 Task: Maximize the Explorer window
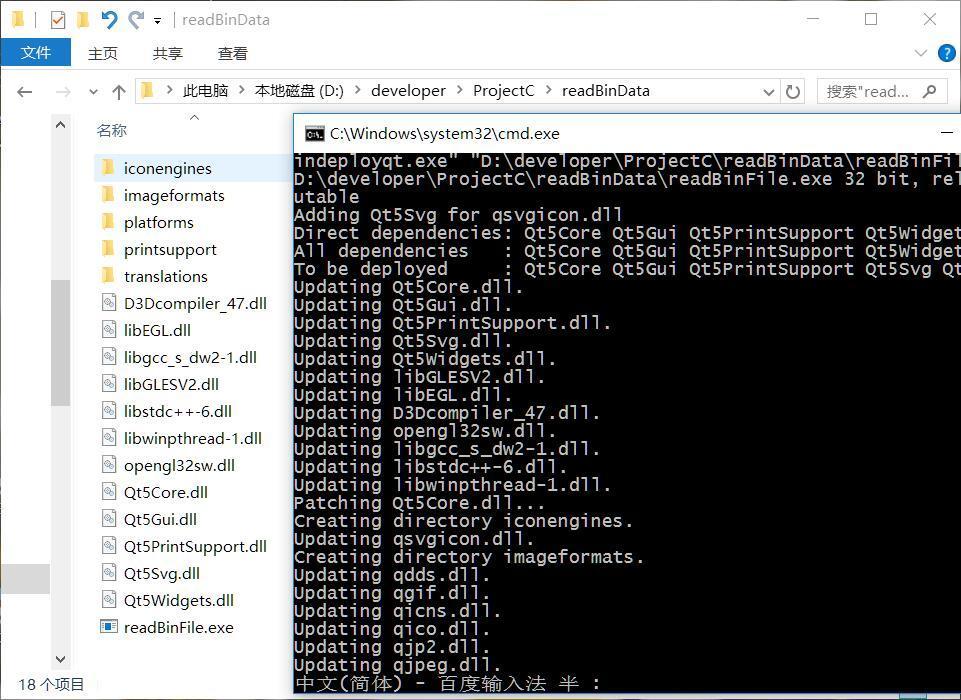[871, 19]
